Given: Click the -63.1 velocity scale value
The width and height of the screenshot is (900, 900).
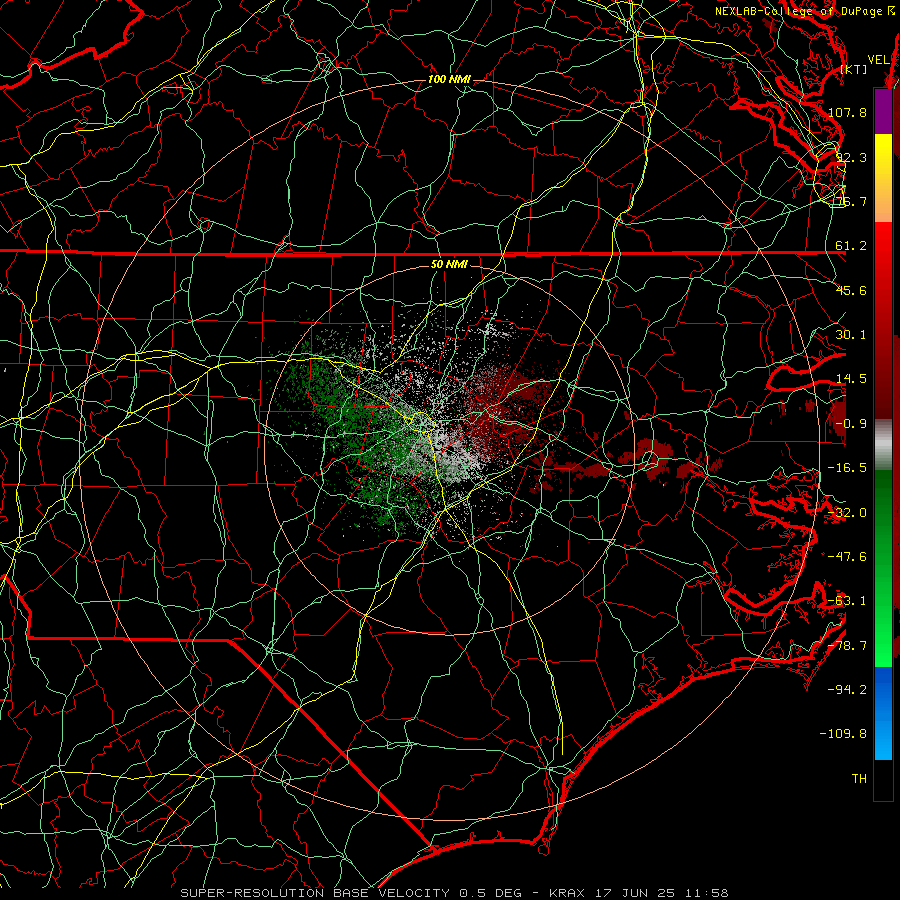Looking at the screenshot, I should (x=847, y=600).
